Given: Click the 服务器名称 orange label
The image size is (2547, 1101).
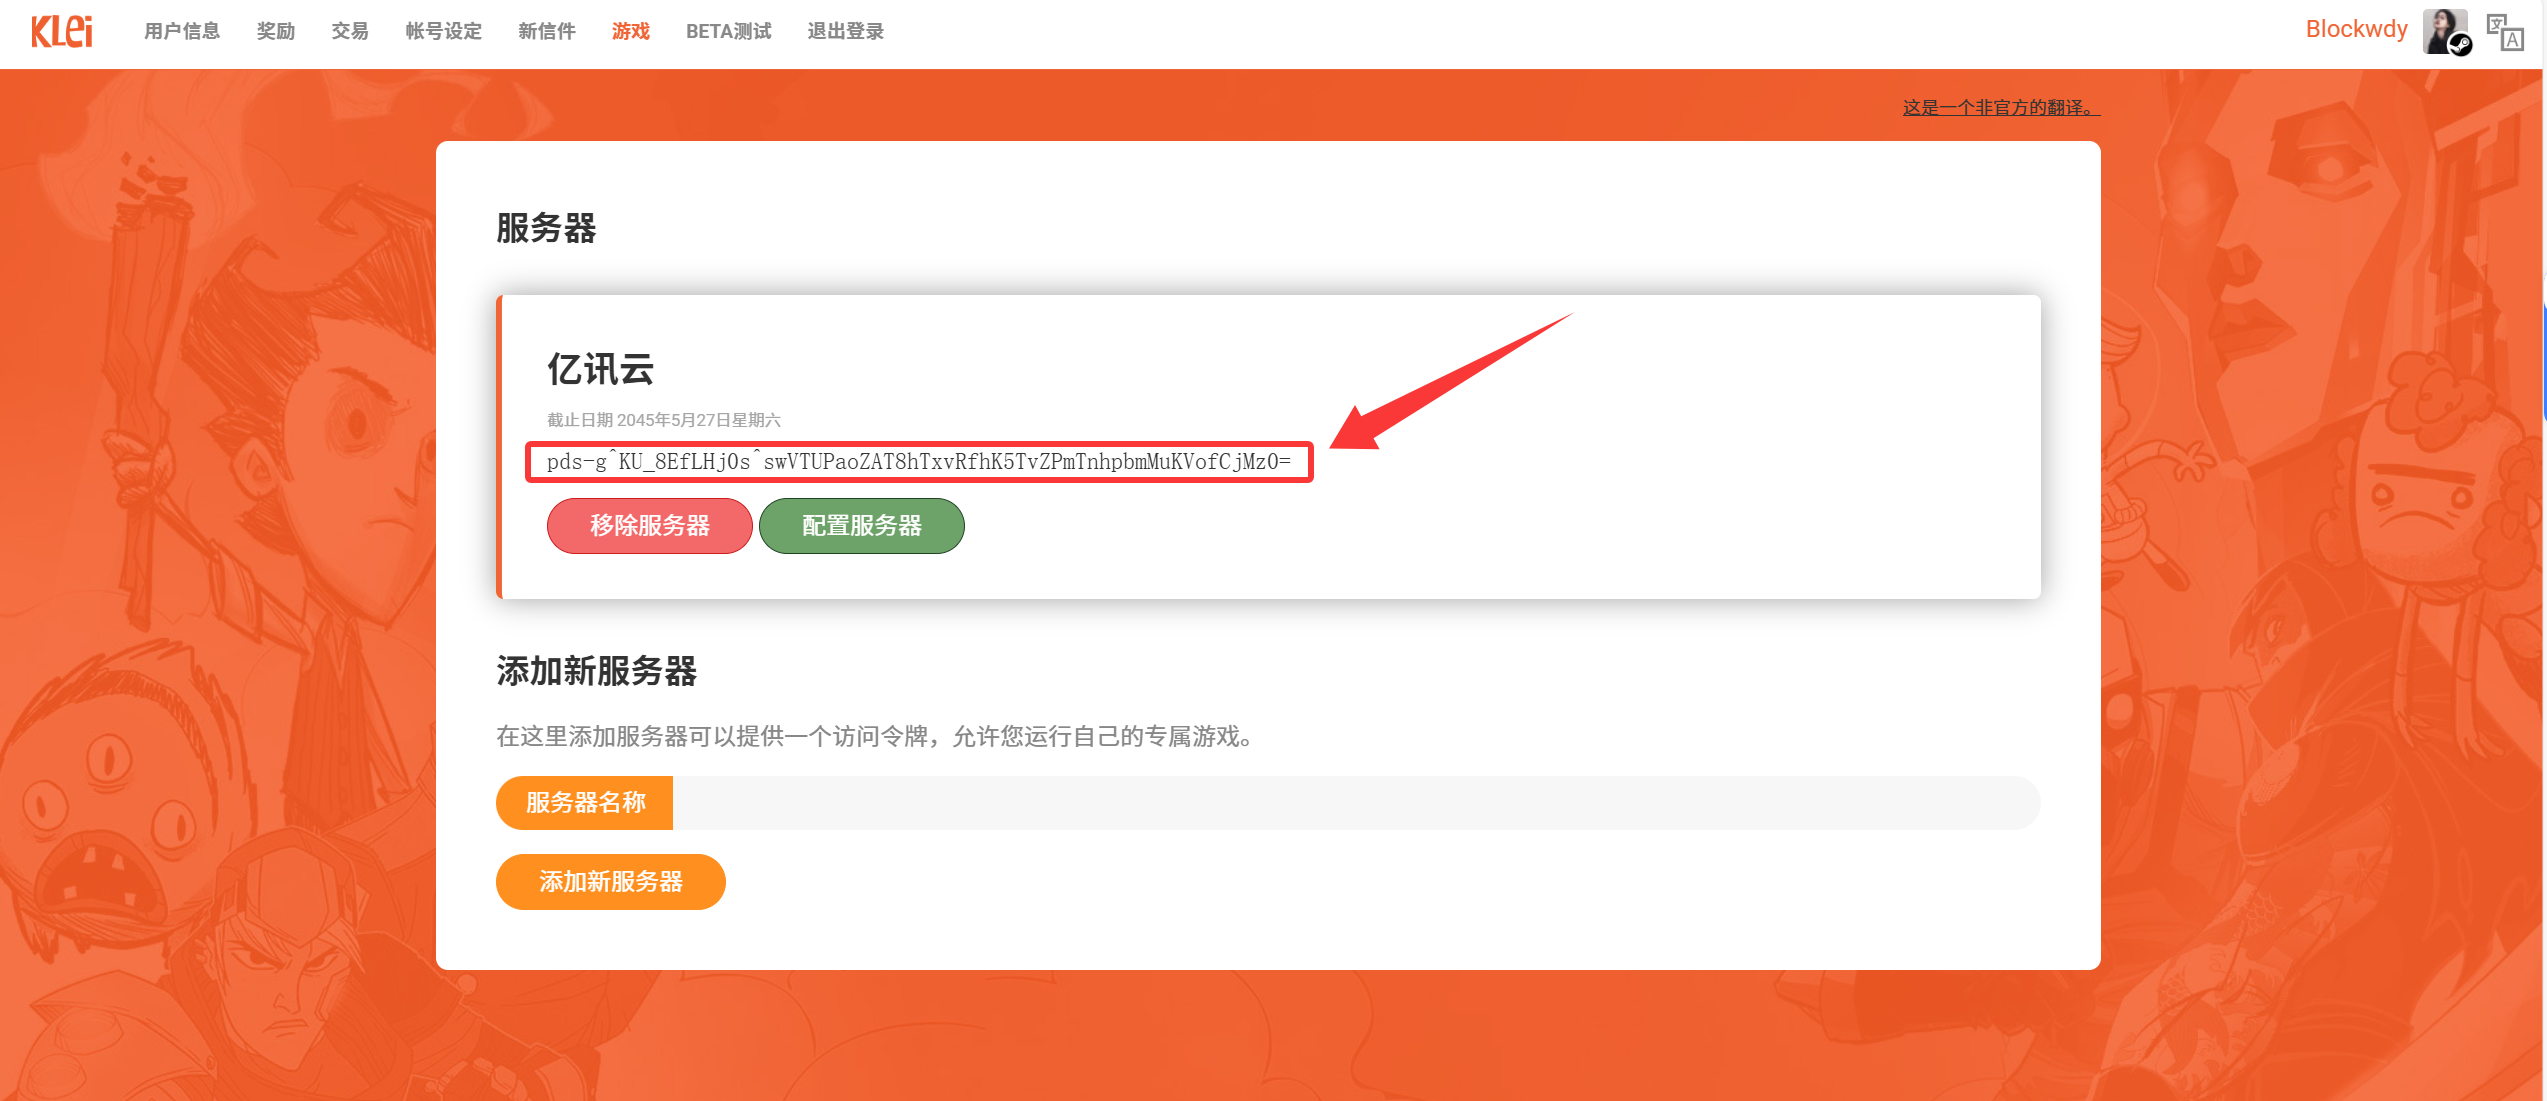Looking at the screenshot, I should click(585, 803).
